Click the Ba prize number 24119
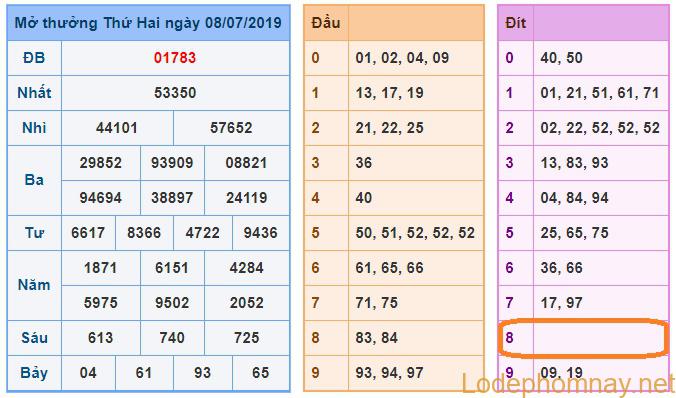Screen dimensions: 676x398 pos(246,198)
